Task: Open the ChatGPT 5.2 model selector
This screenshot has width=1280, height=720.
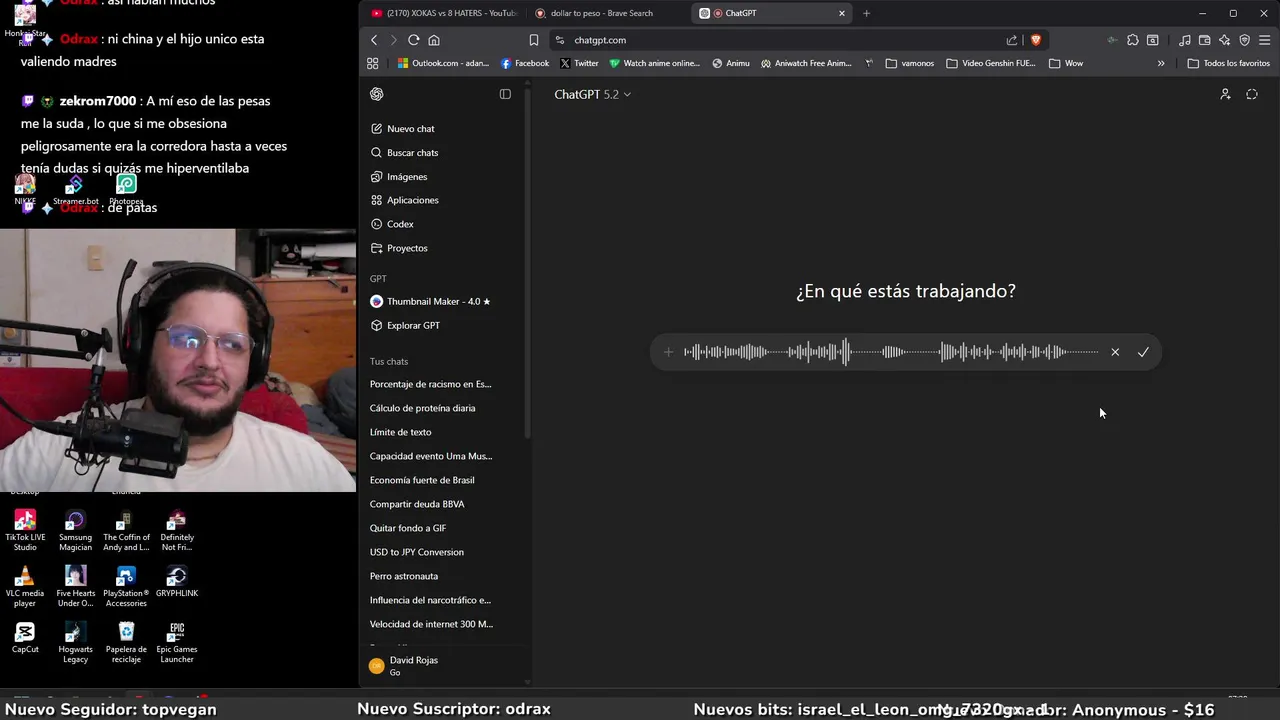Action: [x=592, y=94]
